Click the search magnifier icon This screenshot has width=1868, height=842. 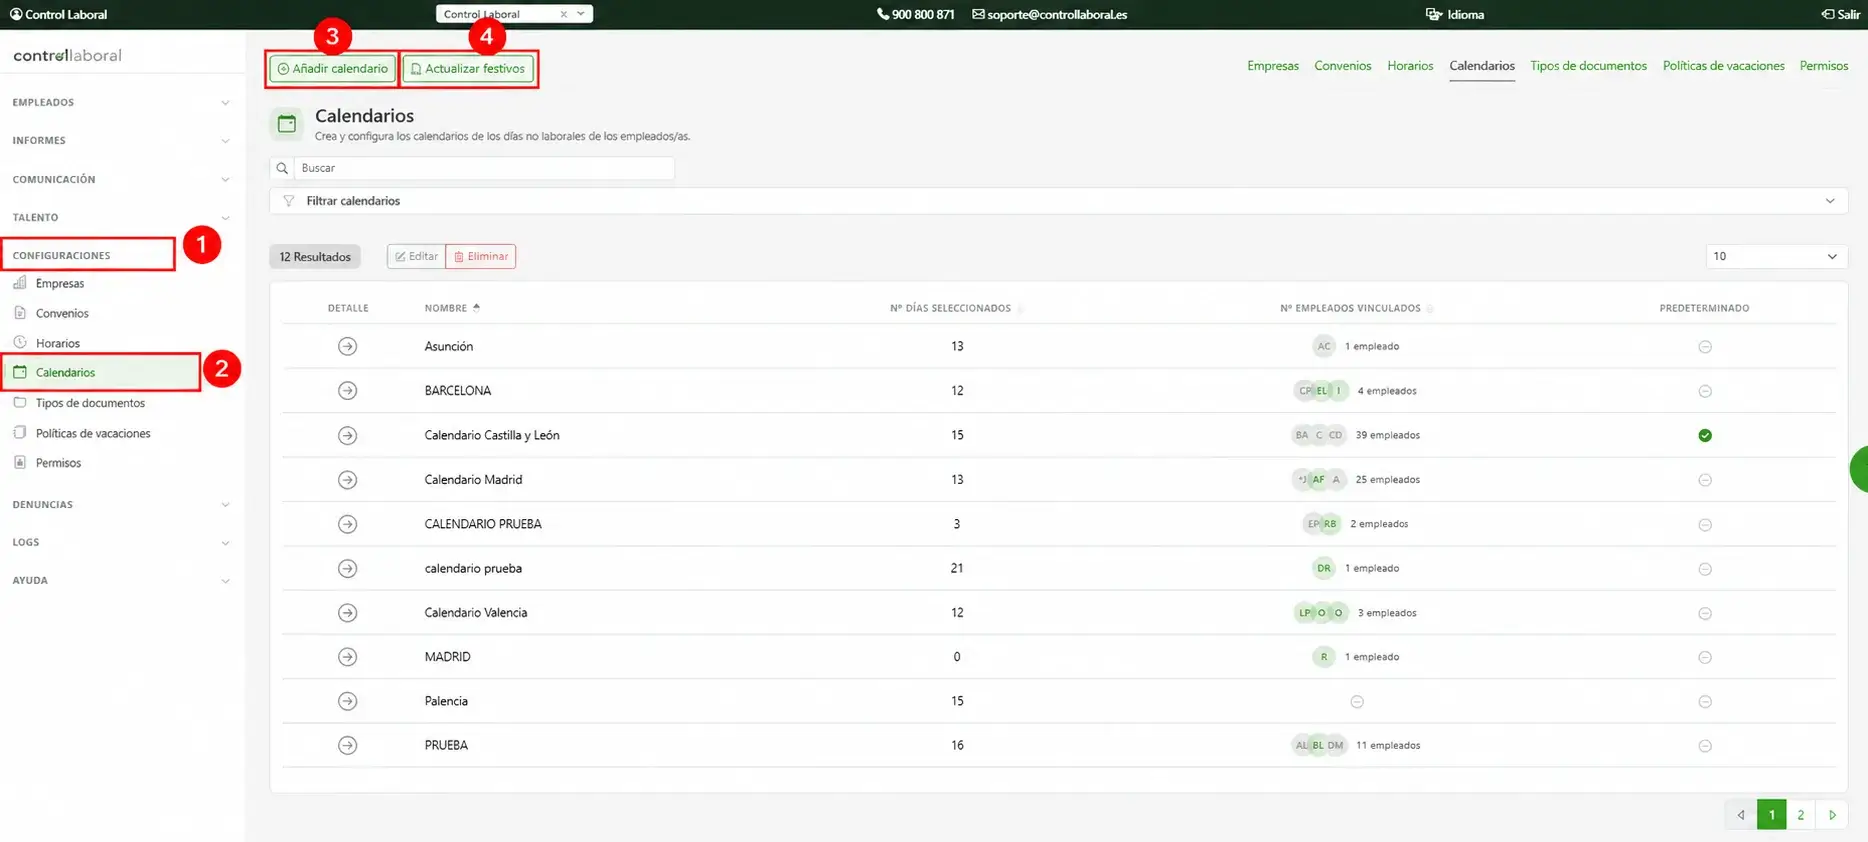[282, 168]
